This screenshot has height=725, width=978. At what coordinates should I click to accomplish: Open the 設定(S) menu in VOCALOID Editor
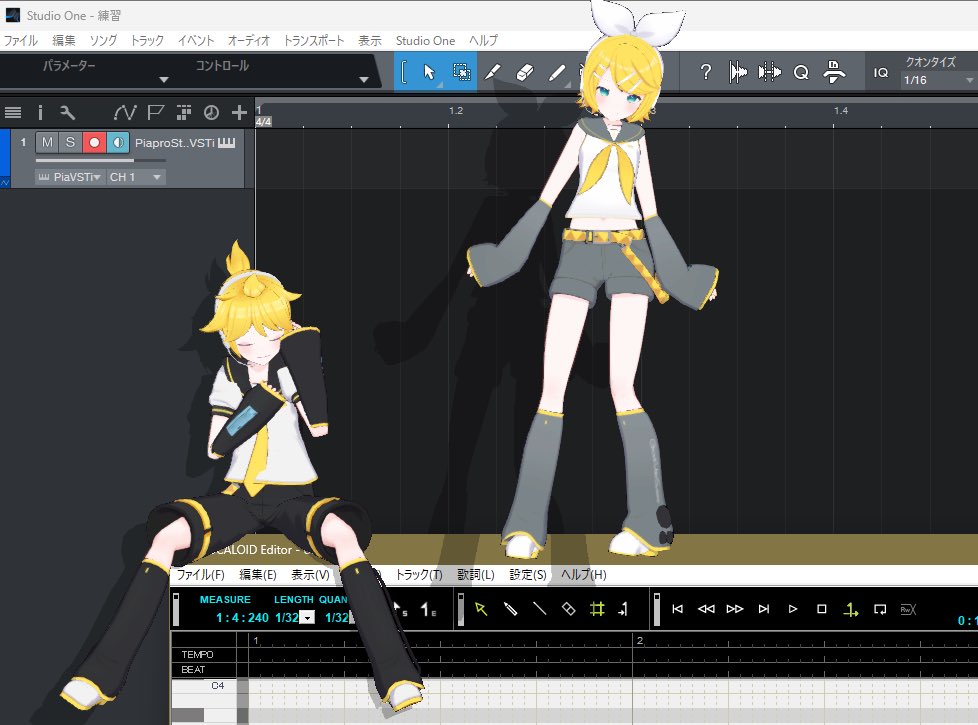click(x=528, y=575)
